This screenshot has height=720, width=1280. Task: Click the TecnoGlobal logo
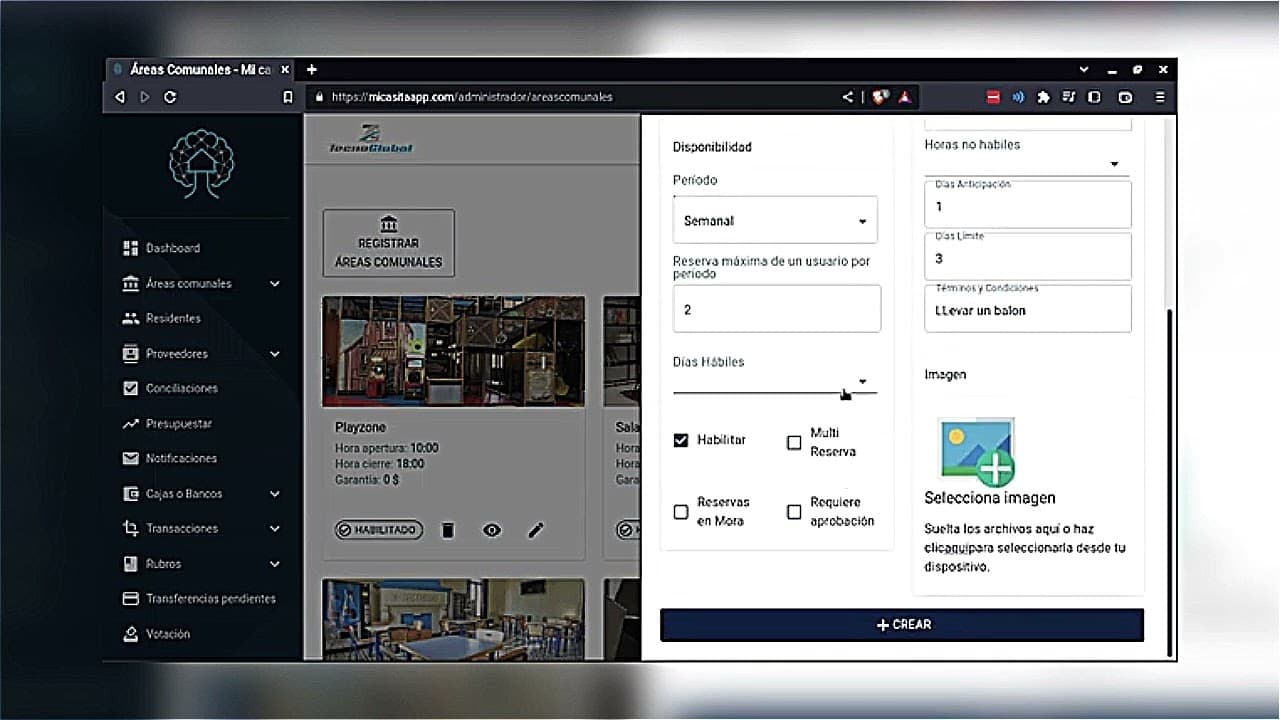pyautogui.click(x=371, y=139)
